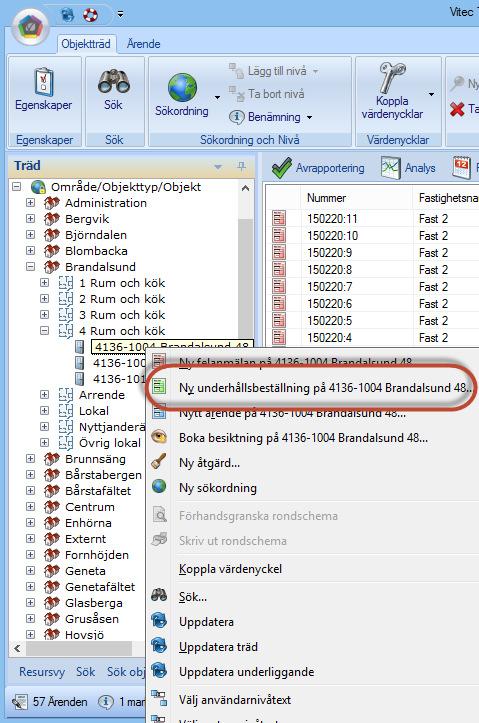Choose Uppdatera underliggande in context menu
The width and height of the screenshot is (479, 723).
247,671
